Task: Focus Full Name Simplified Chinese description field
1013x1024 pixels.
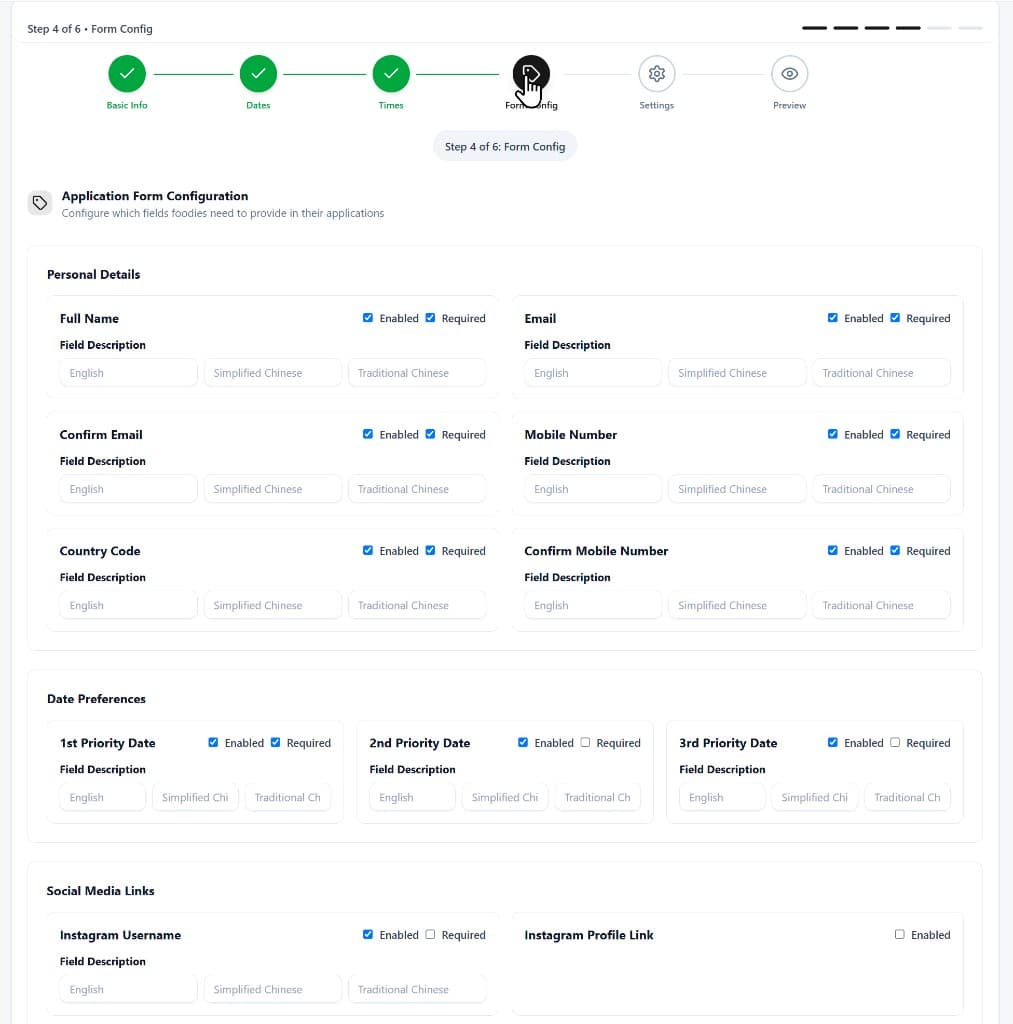Action: pyautogui.click(x=272, y=373)
